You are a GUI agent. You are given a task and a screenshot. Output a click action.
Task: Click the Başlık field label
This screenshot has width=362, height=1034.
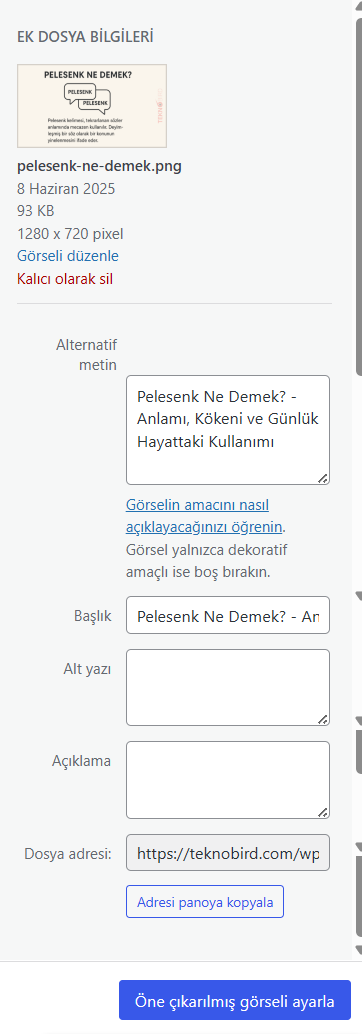coord(93,615)
